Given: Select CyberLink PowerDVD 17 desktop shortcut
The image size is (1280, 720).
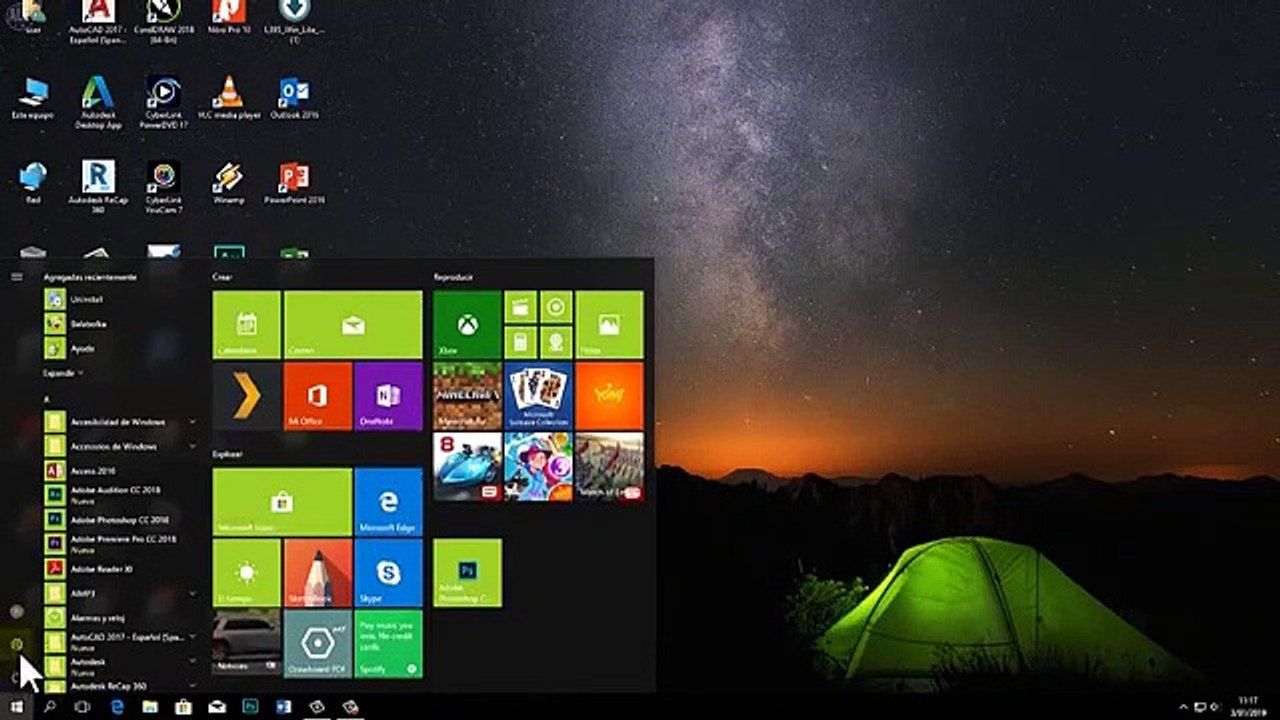Looking at the screenshot, I should point(163,102).
